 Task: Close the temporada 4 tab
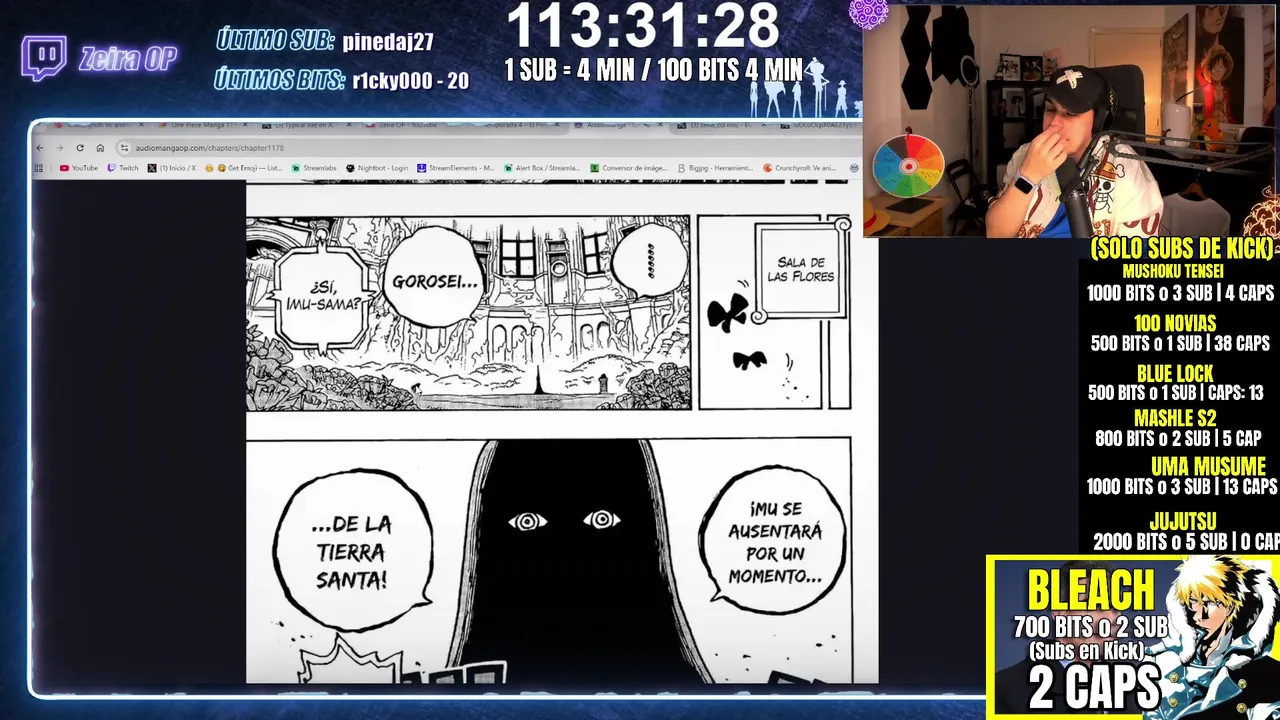tap(557, 125)
